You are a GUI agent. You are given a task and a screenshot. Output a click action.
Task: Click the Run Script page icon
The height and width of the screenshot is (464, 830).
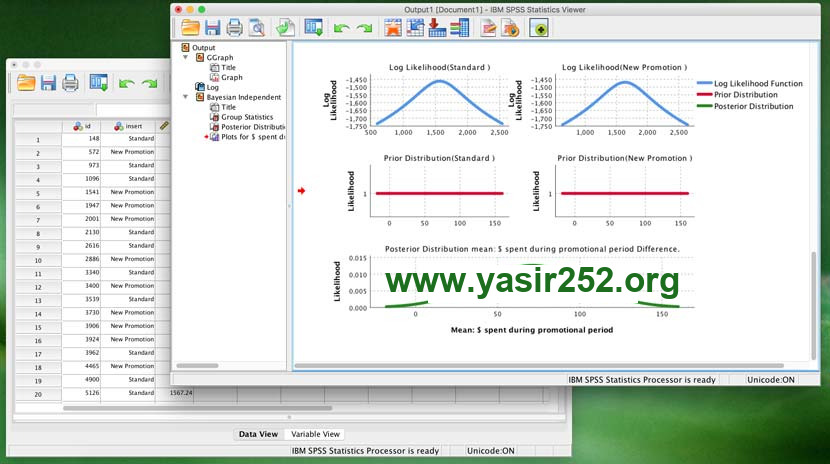(510, 28)
